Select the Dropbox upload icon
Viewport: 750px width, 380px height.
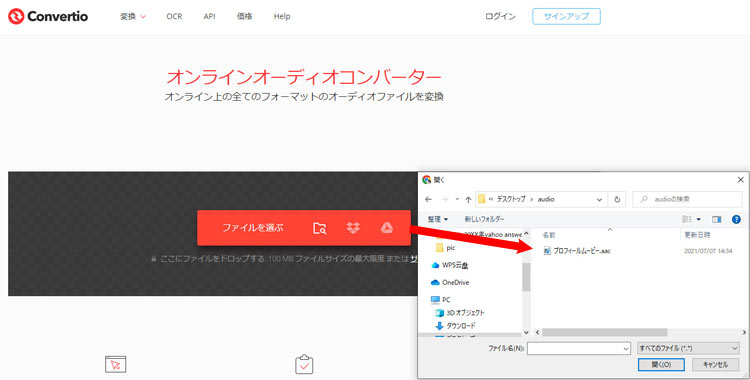tap(353, 228)
